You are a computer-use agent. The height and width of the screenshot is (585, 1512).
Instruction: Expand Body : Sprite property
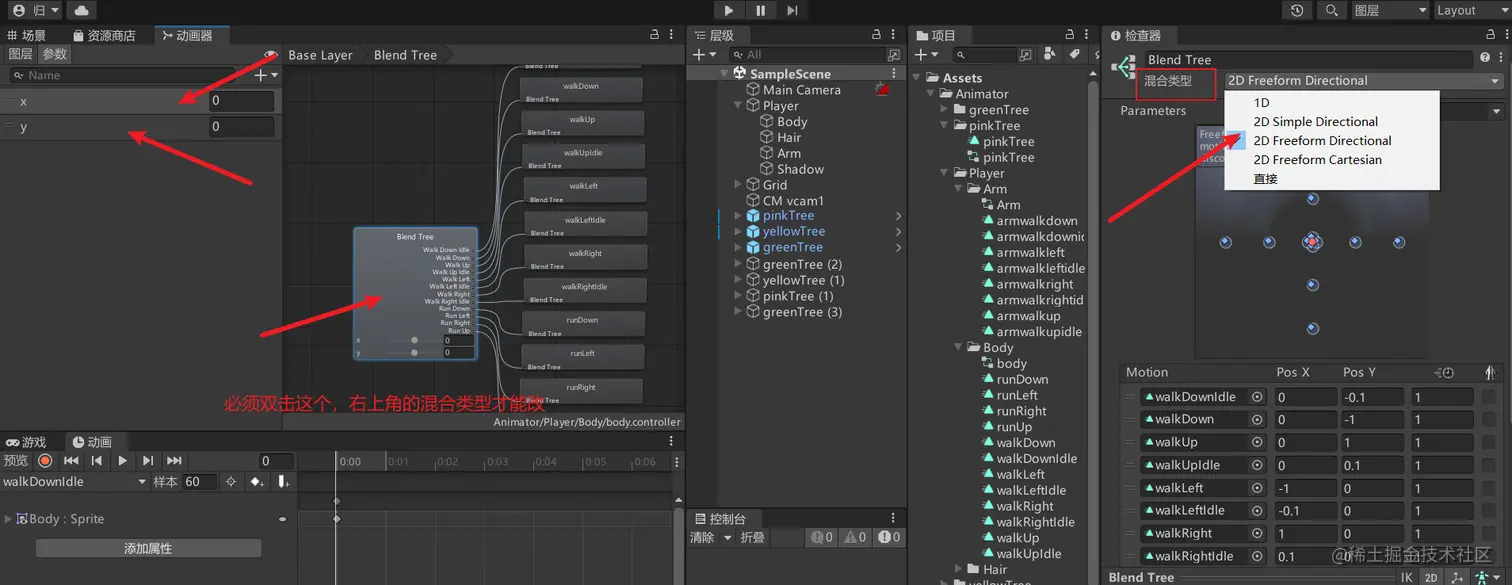click(9, 519)
